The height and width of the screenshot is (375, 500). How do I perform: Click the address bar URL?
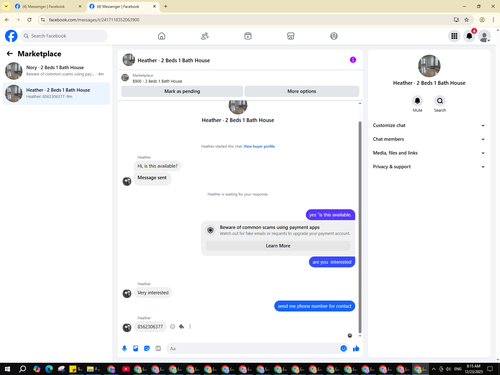94,20
